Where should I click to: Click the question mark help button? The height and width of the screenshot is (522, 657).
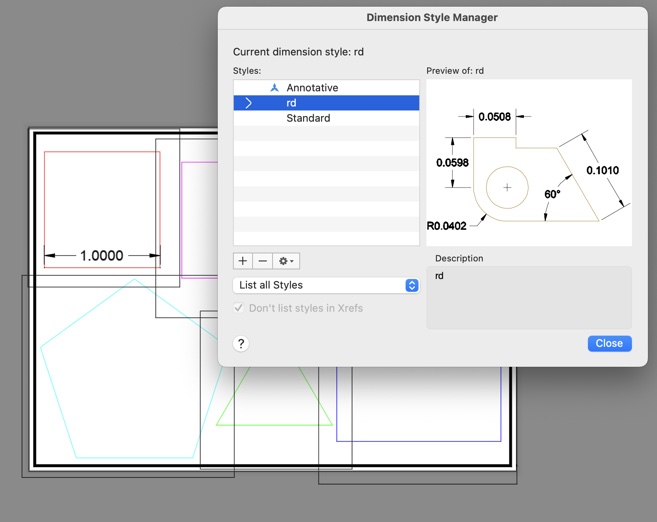point(241,344)
